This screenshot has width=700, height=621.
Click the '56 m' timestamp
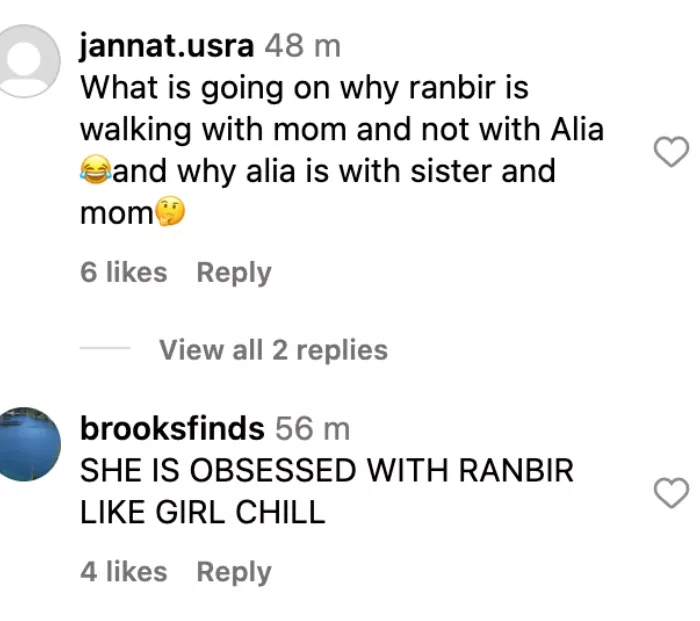pyautogui.click(x=313, y=429)
